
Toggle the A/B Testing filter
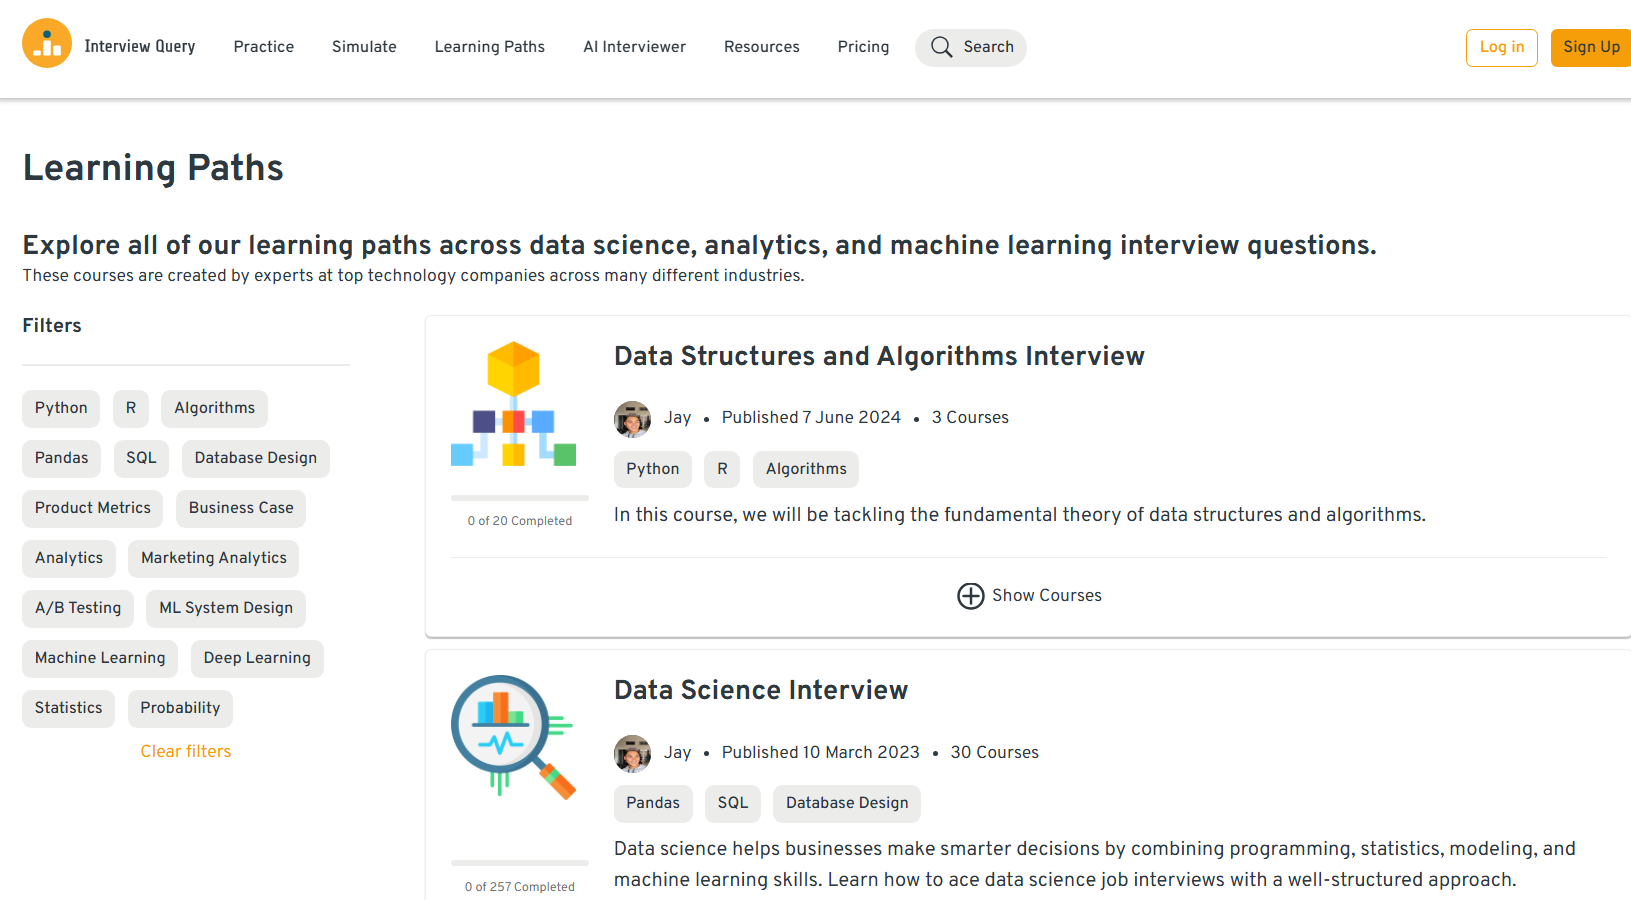point(77,608)
